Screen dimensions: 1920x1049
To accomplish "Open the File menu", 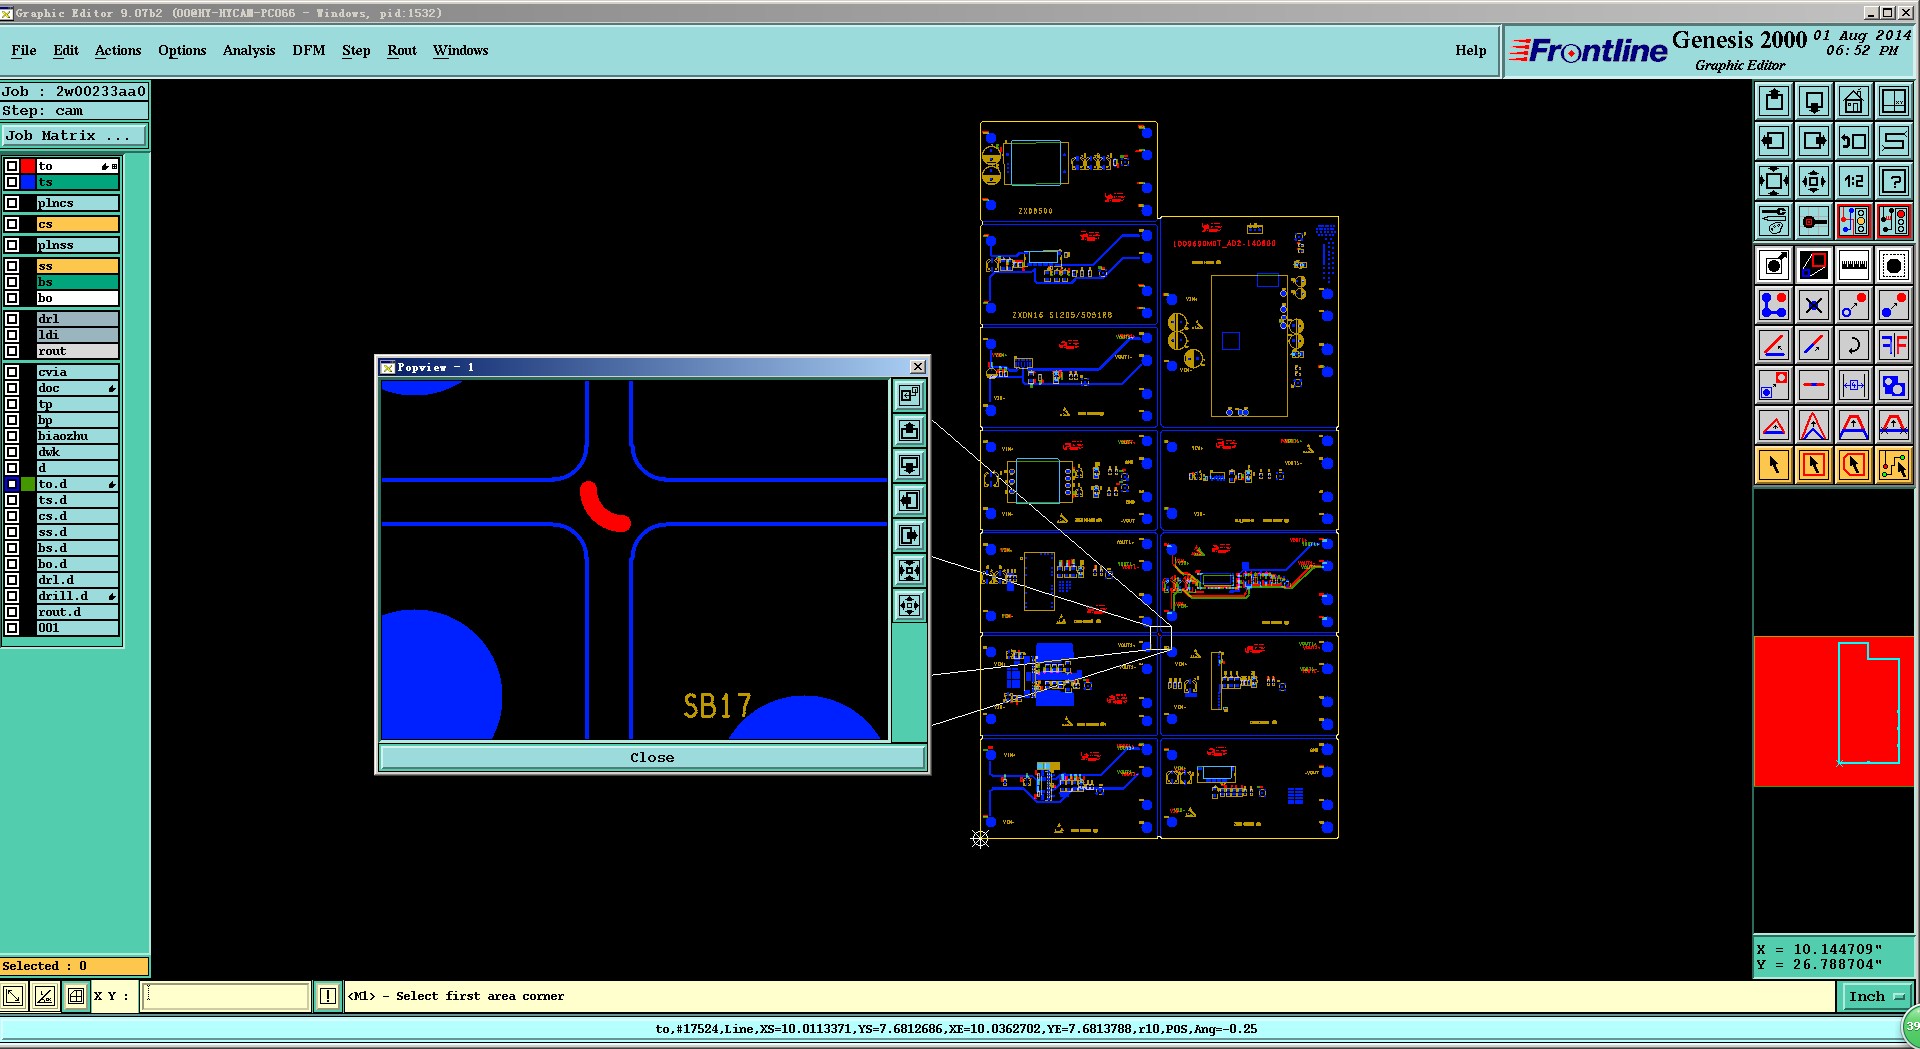I will tap(24, 50).
